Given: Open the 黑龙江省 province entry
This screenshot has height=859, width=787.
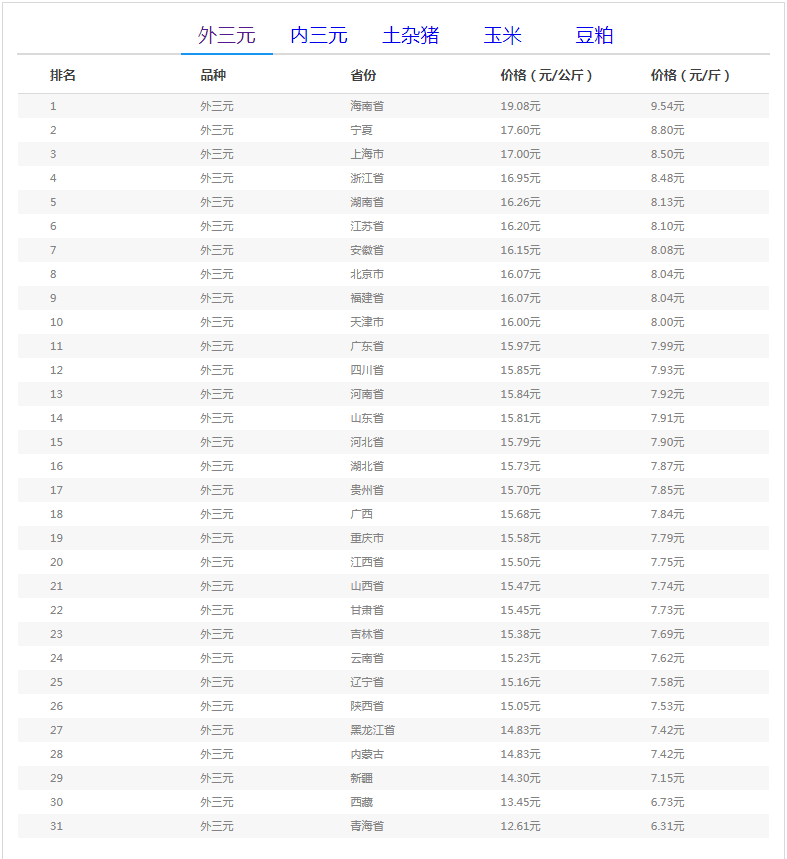Looking at the screenshot, I should pyautogui.click(x=372, y=730).
